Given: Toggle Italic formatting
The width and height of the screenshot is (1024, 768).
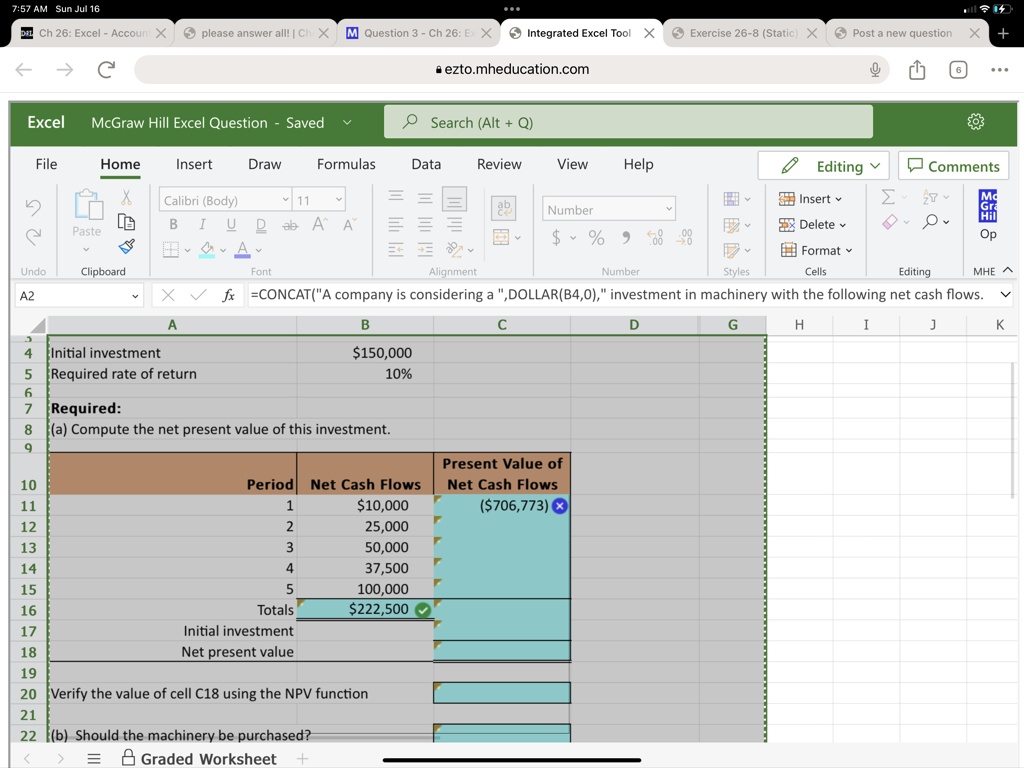Looking at the screenshot, I should click(202, 224).
